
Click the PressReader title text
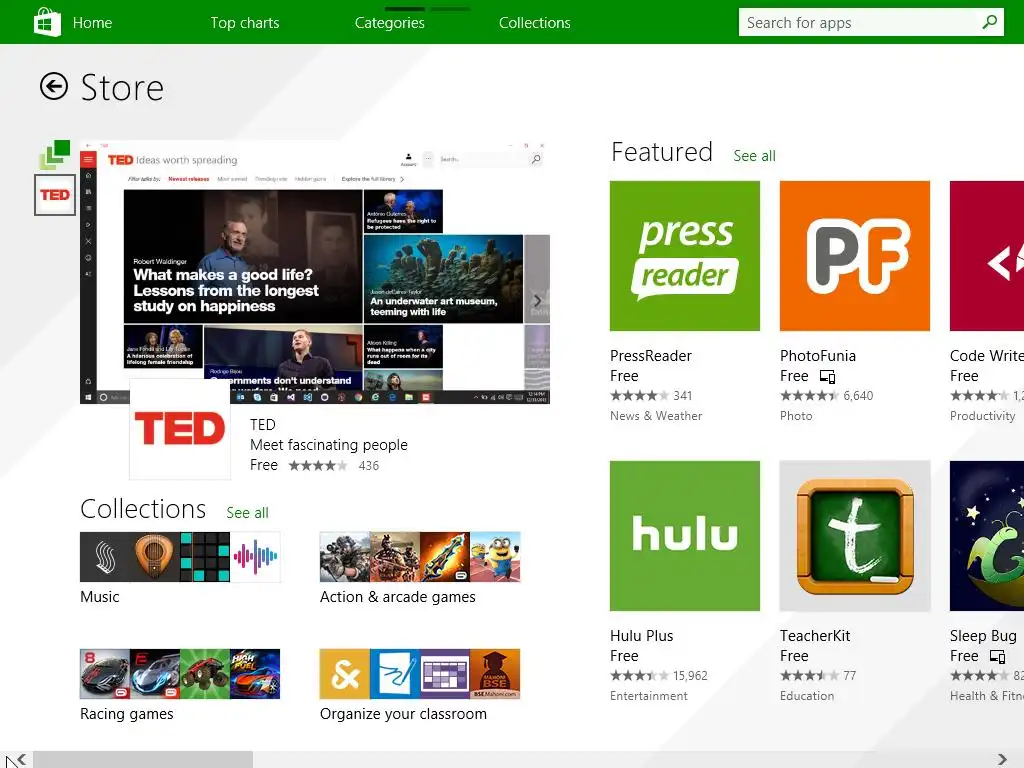click(651, 356)
